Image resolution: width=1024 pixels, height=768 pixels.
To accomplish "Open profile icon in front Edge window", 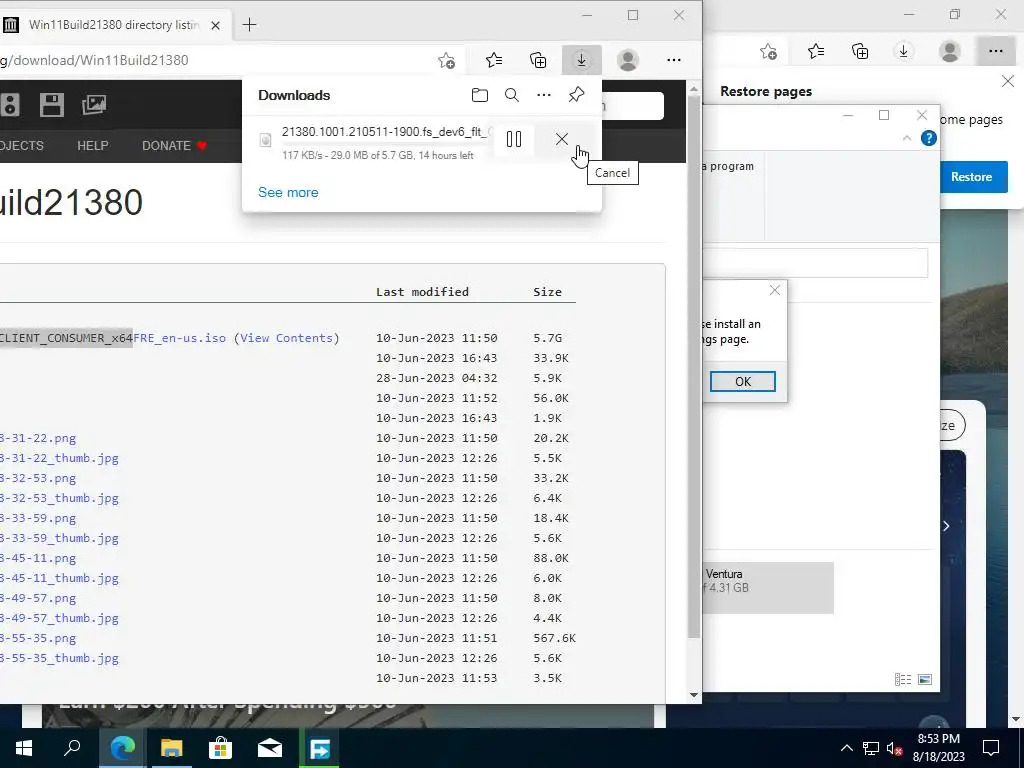I will 628,60.
